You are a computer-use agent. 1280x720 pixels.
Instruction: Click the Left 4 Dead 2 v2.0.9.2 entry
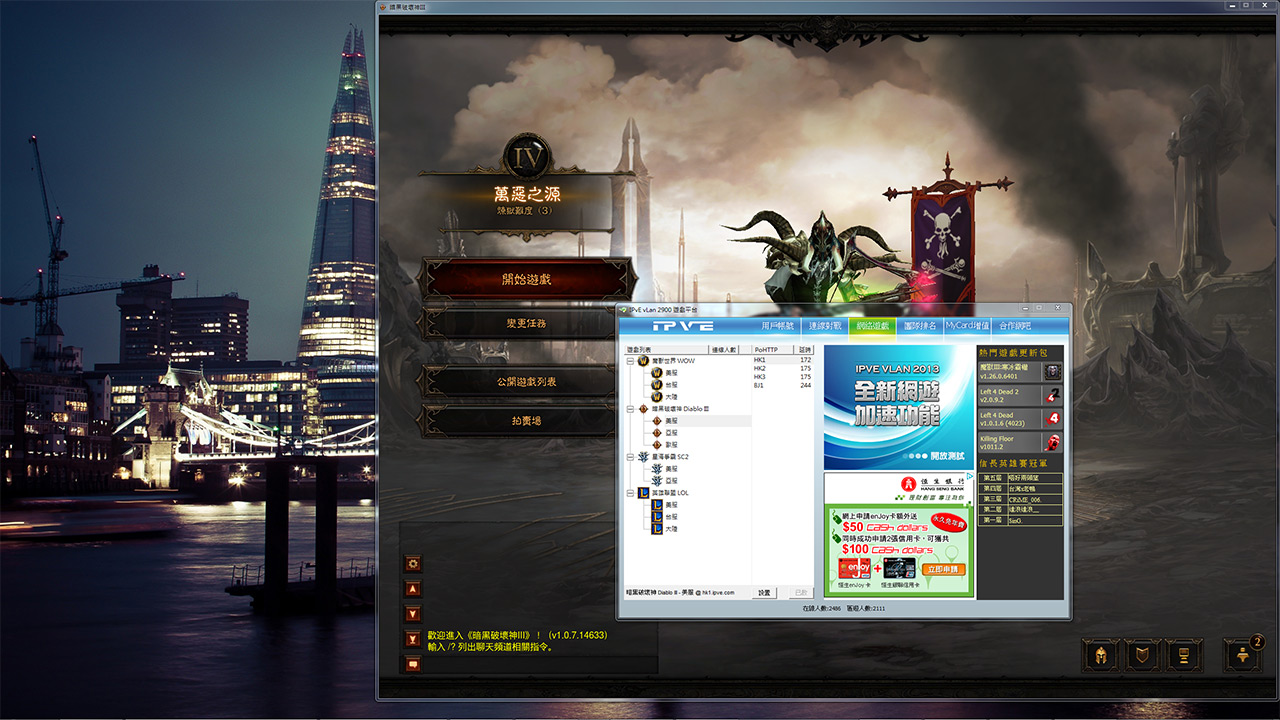click(x=1020, y=395)
